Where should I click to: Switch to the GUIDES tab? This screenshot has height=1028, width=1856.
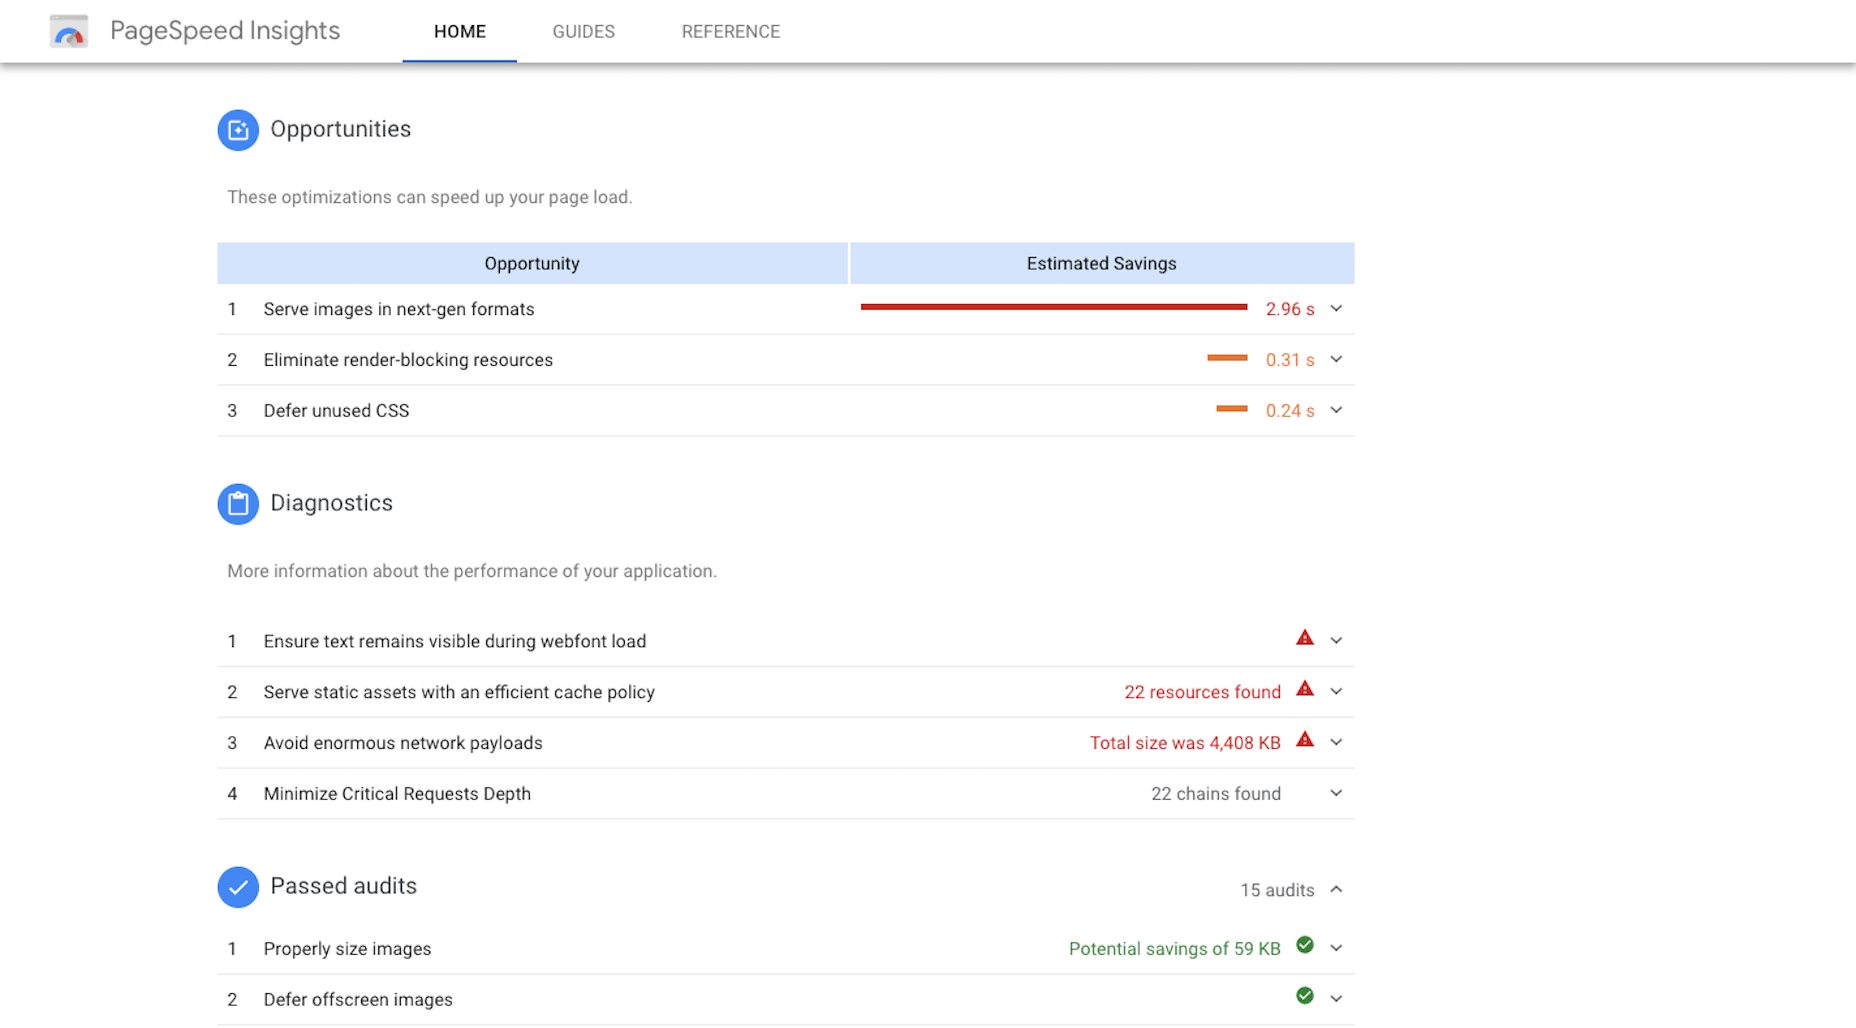584,32
